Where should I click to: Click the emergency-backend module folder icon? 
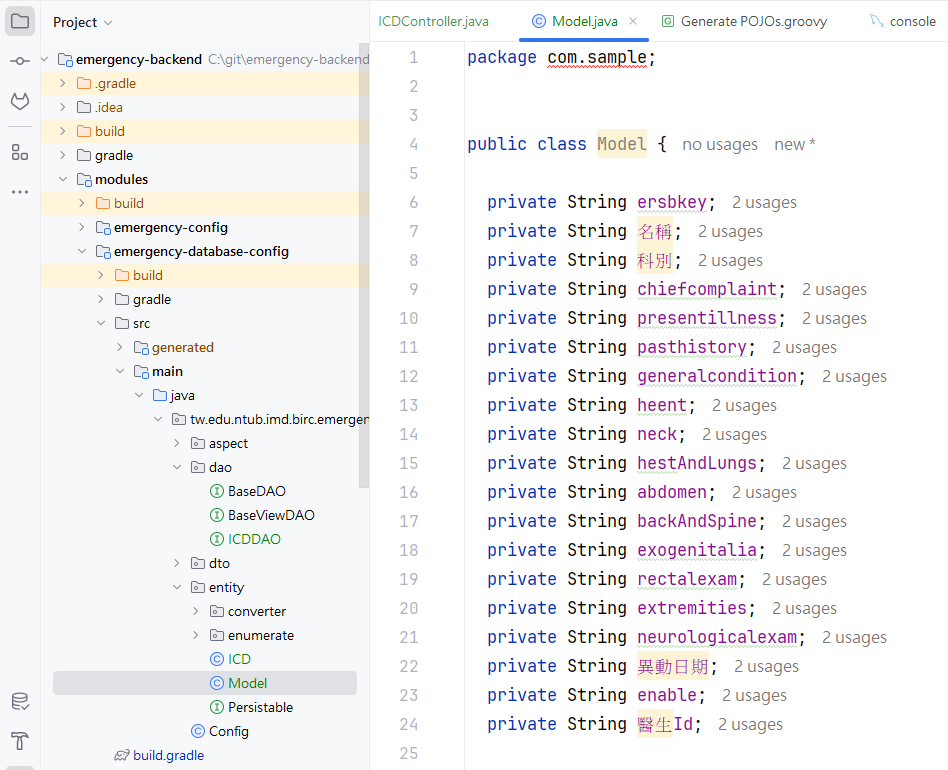[65, 59]
